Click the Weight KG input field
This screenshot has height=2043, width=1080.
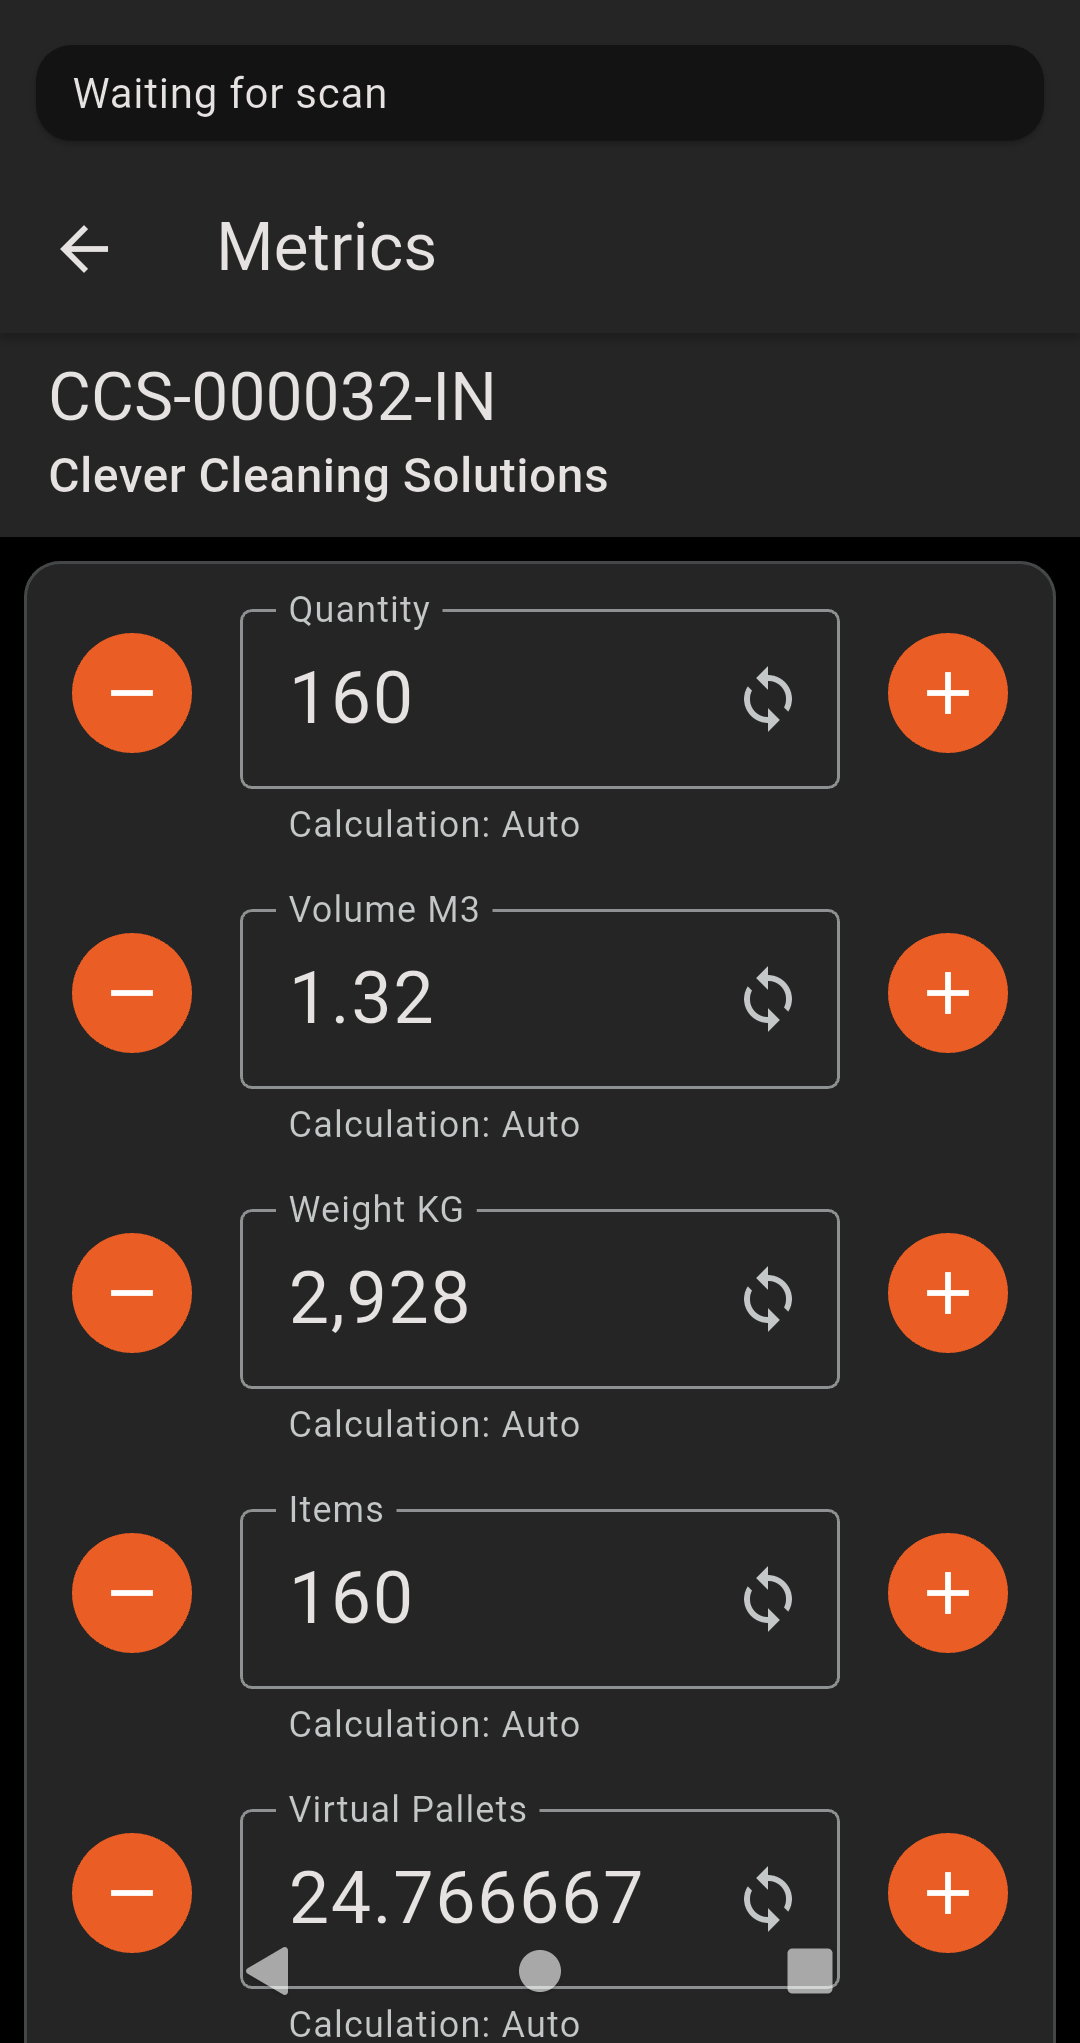coord(490,1299)
